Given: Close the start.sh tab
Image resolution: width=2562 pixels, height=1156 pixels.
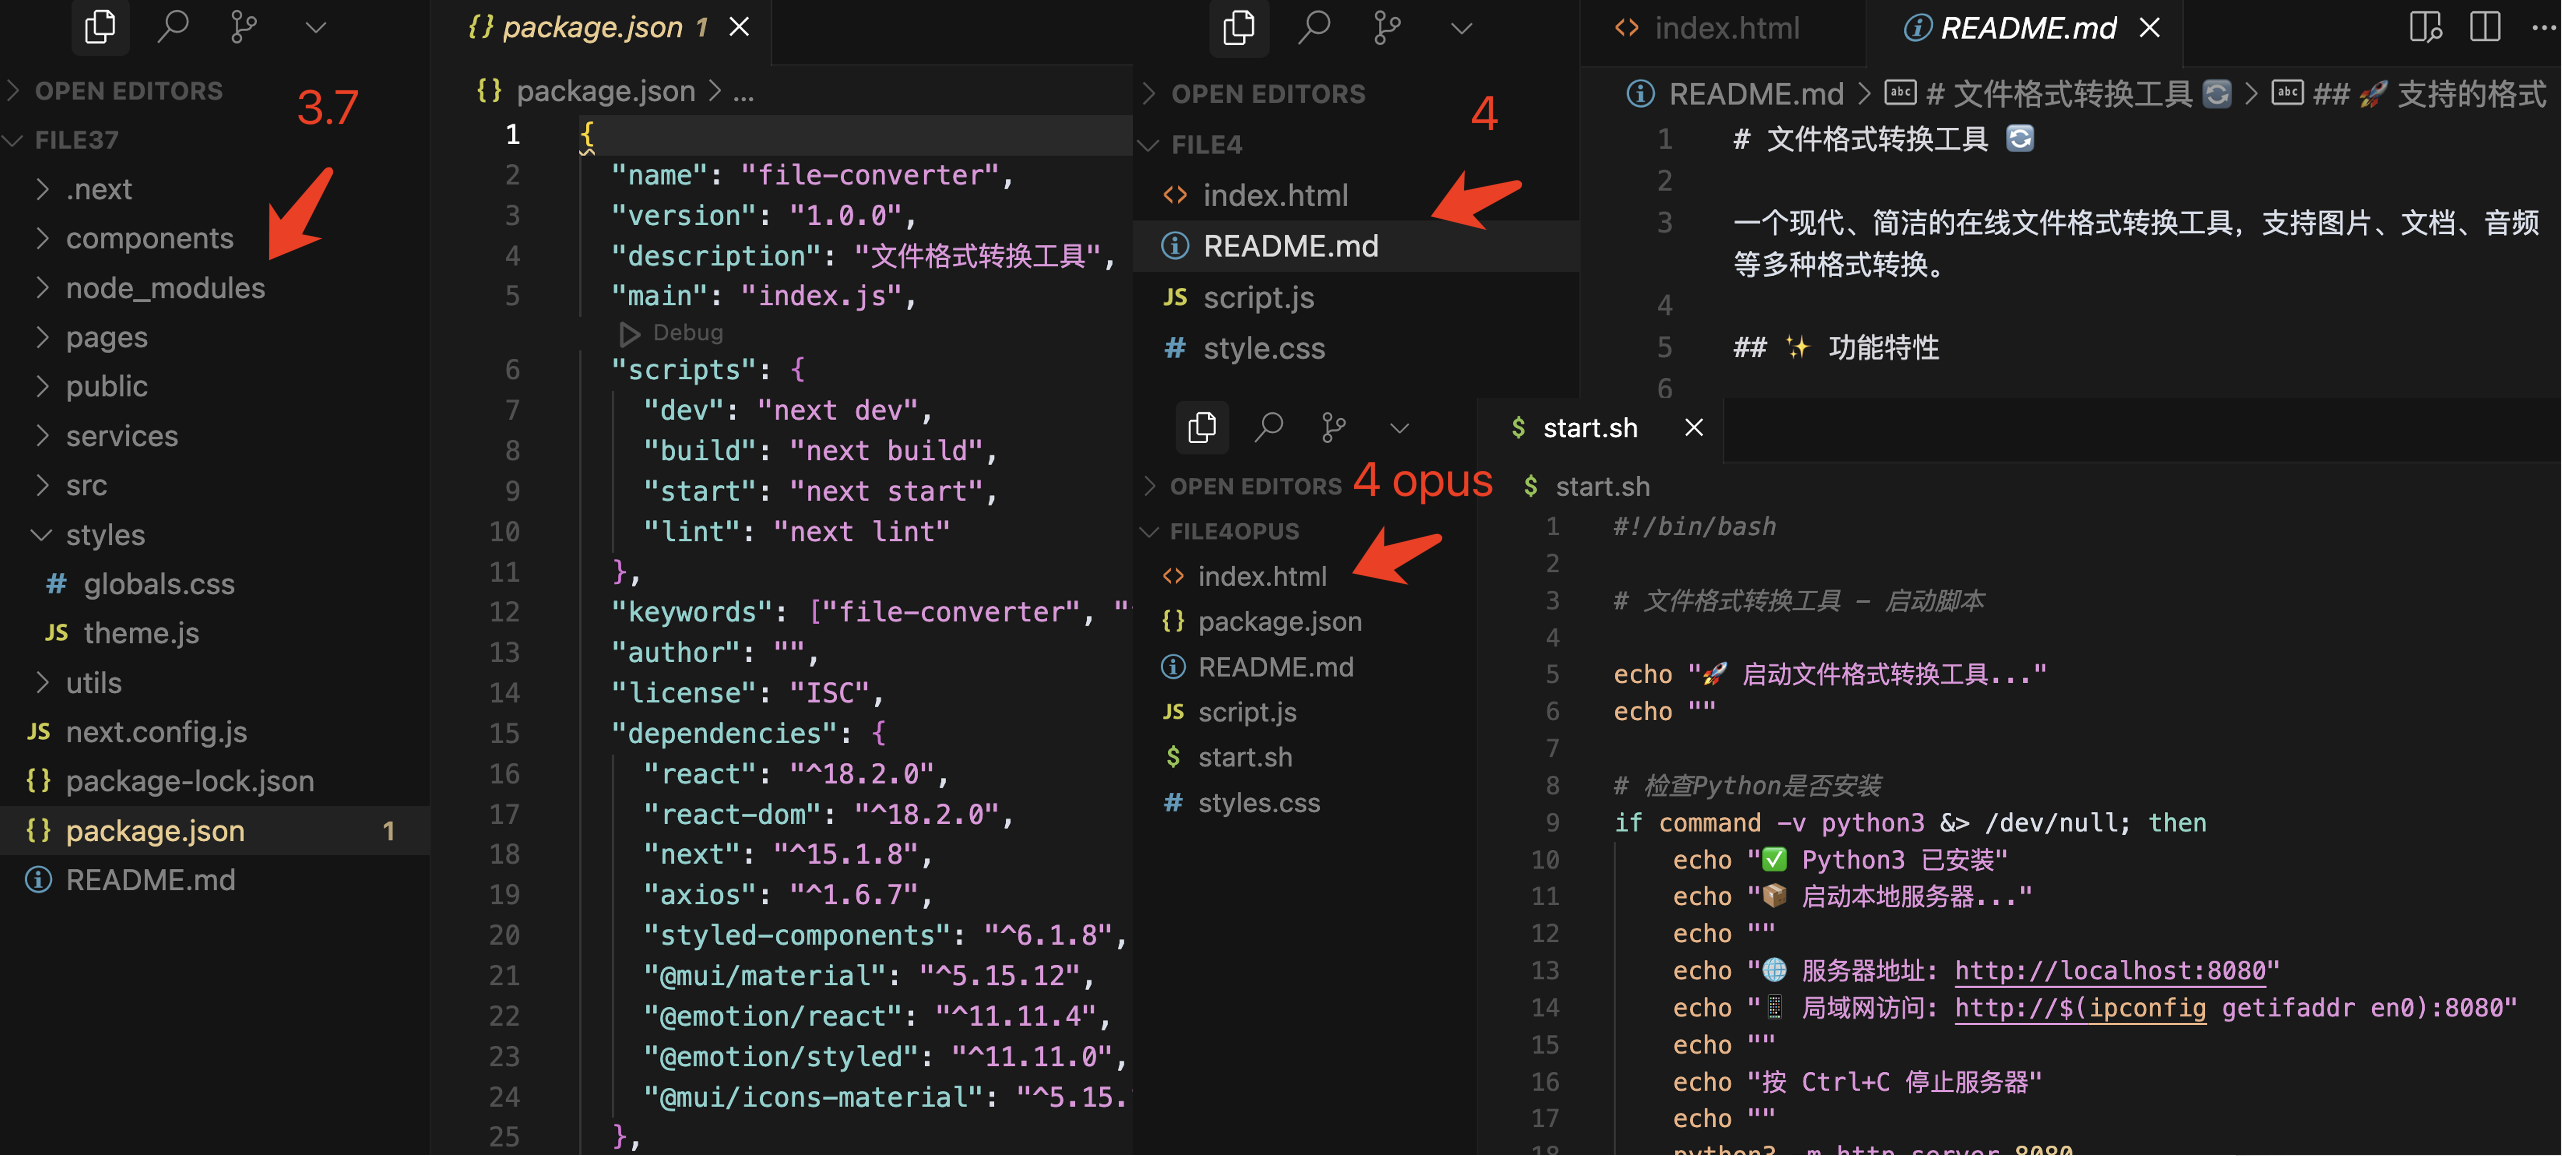Looking at the screenshot, I should click(1693, 428).
